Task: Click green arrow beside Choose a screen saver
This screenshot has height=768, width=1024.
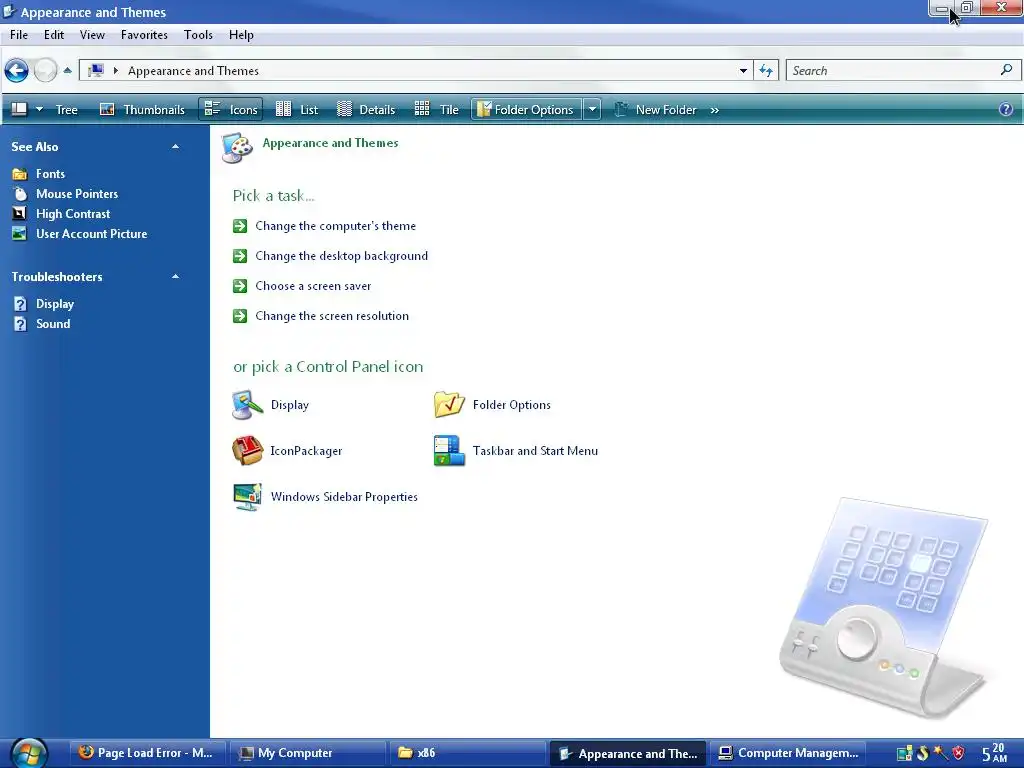Action: pos(240,286)
